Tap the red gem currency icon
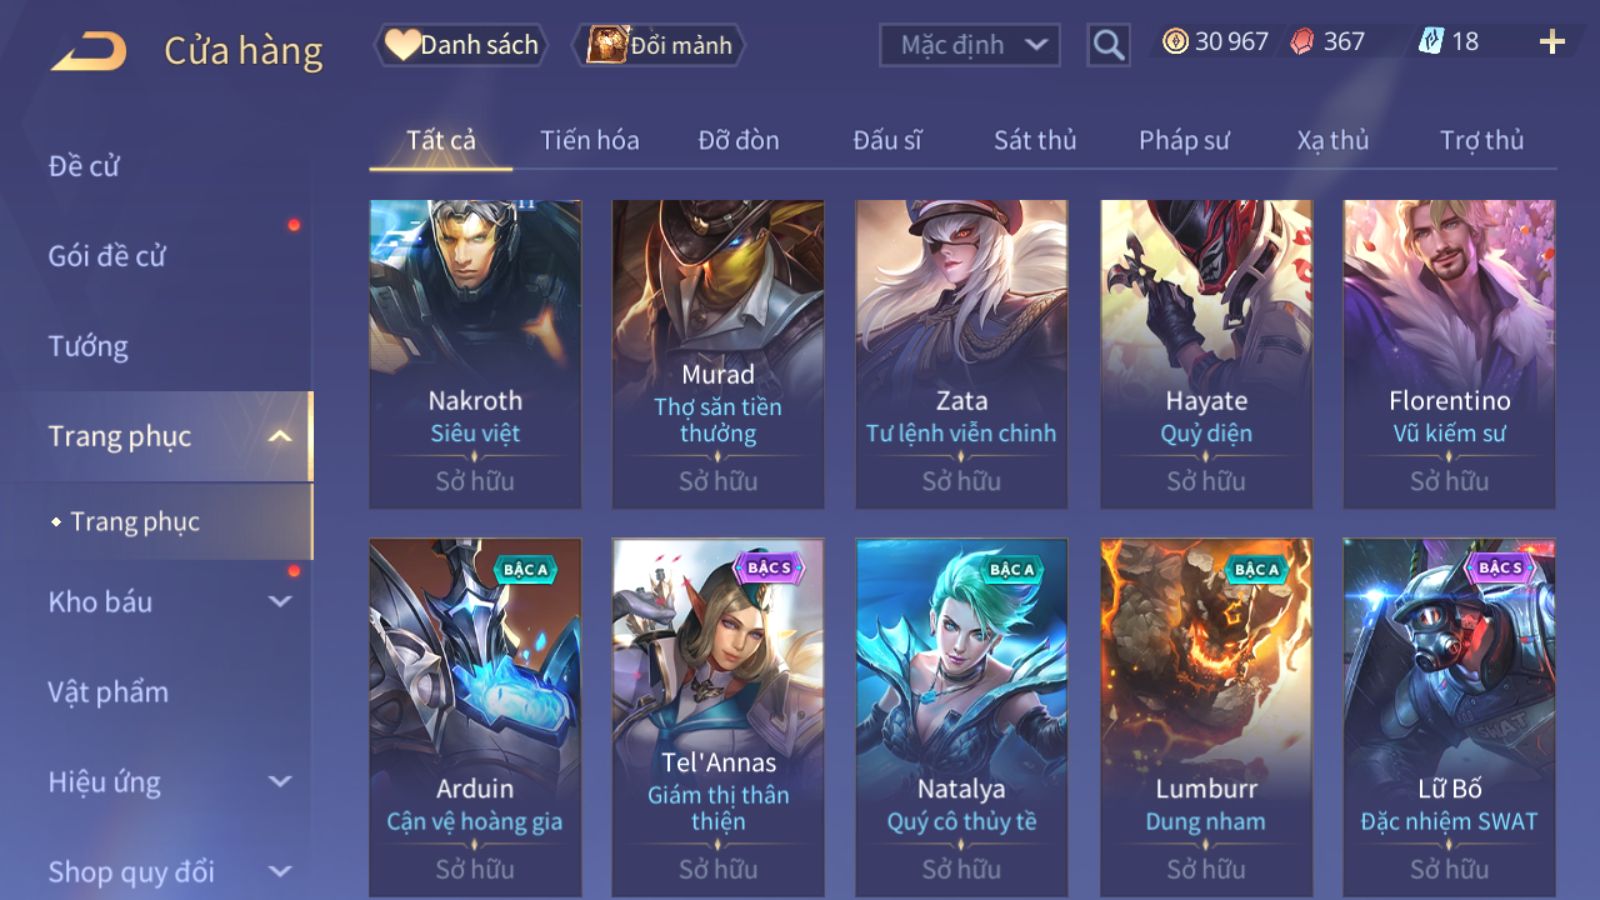 pos(1302,41)
